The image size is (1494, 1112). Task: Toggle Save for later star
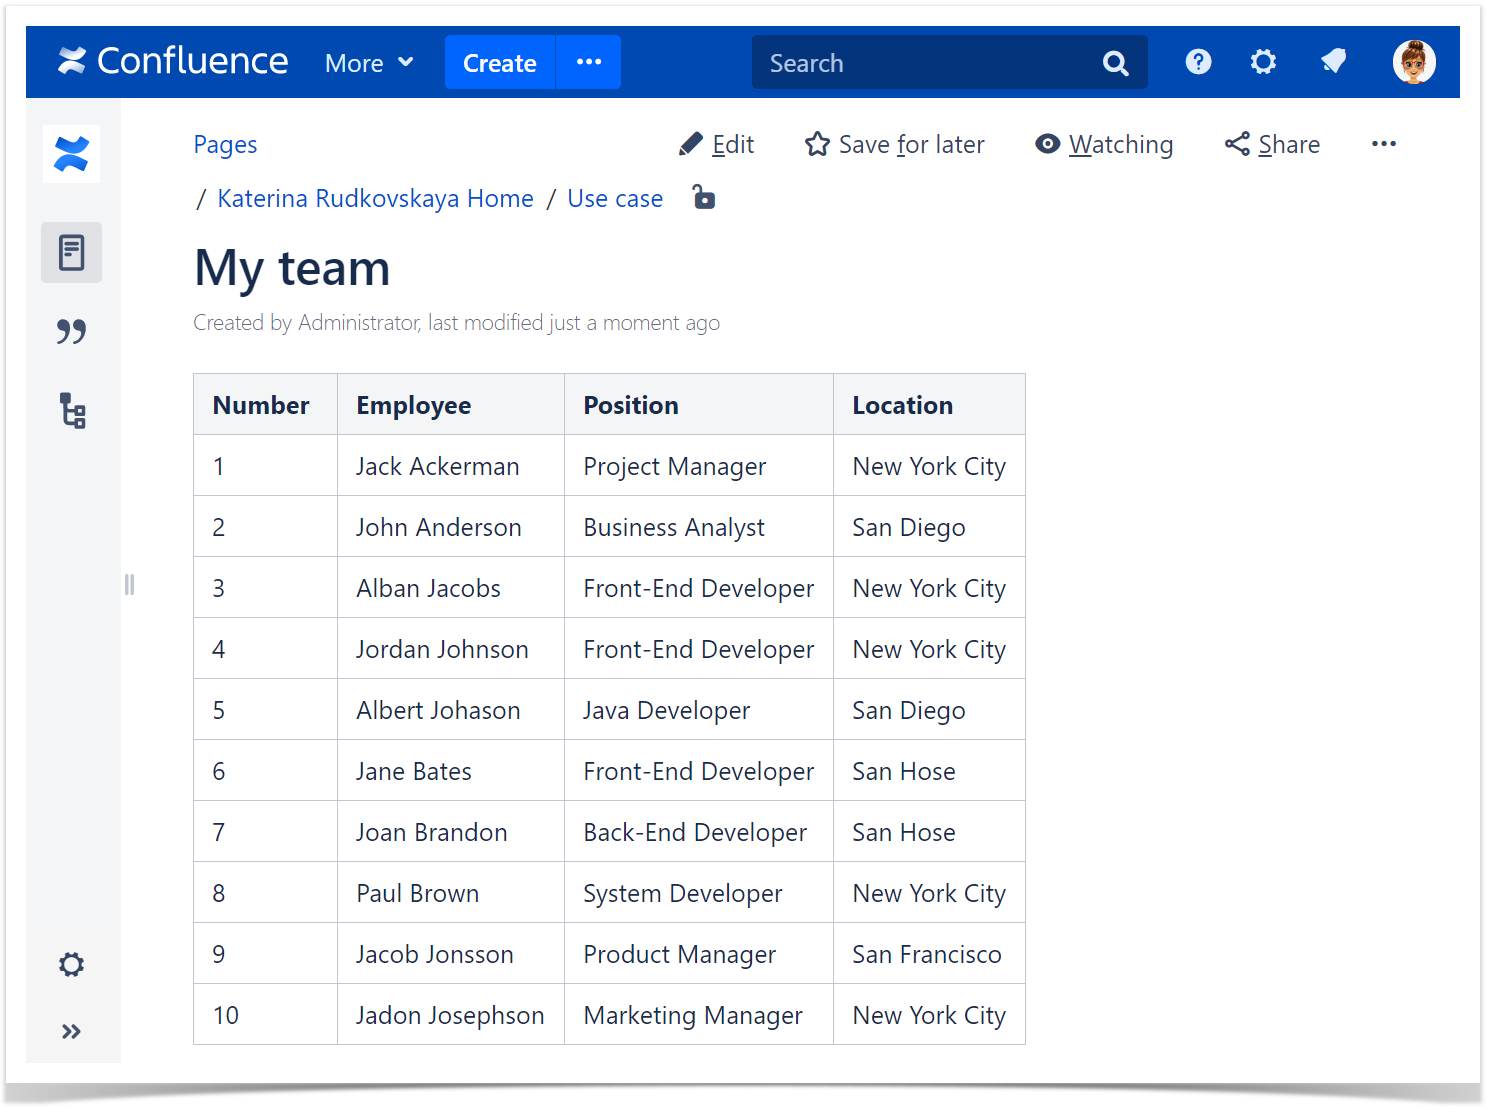894,145
